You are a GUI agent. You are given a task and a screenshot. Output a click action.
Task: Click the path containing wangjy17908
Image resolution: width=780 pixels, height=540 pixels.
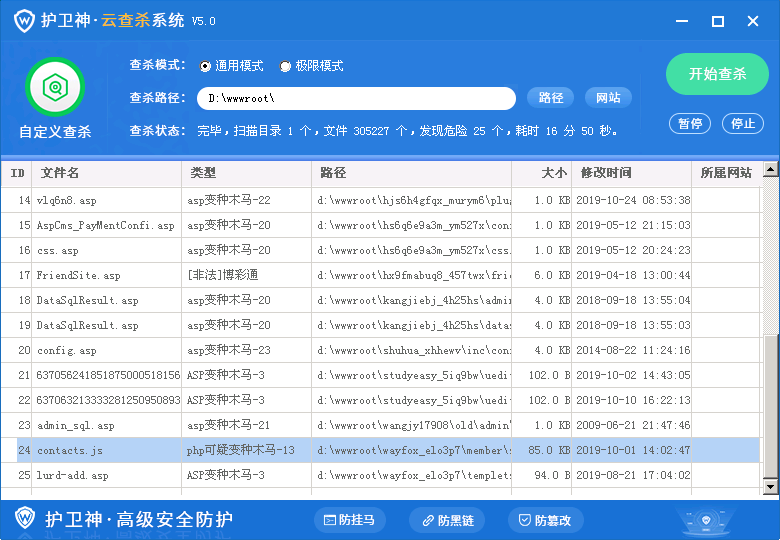coord(414,425)
